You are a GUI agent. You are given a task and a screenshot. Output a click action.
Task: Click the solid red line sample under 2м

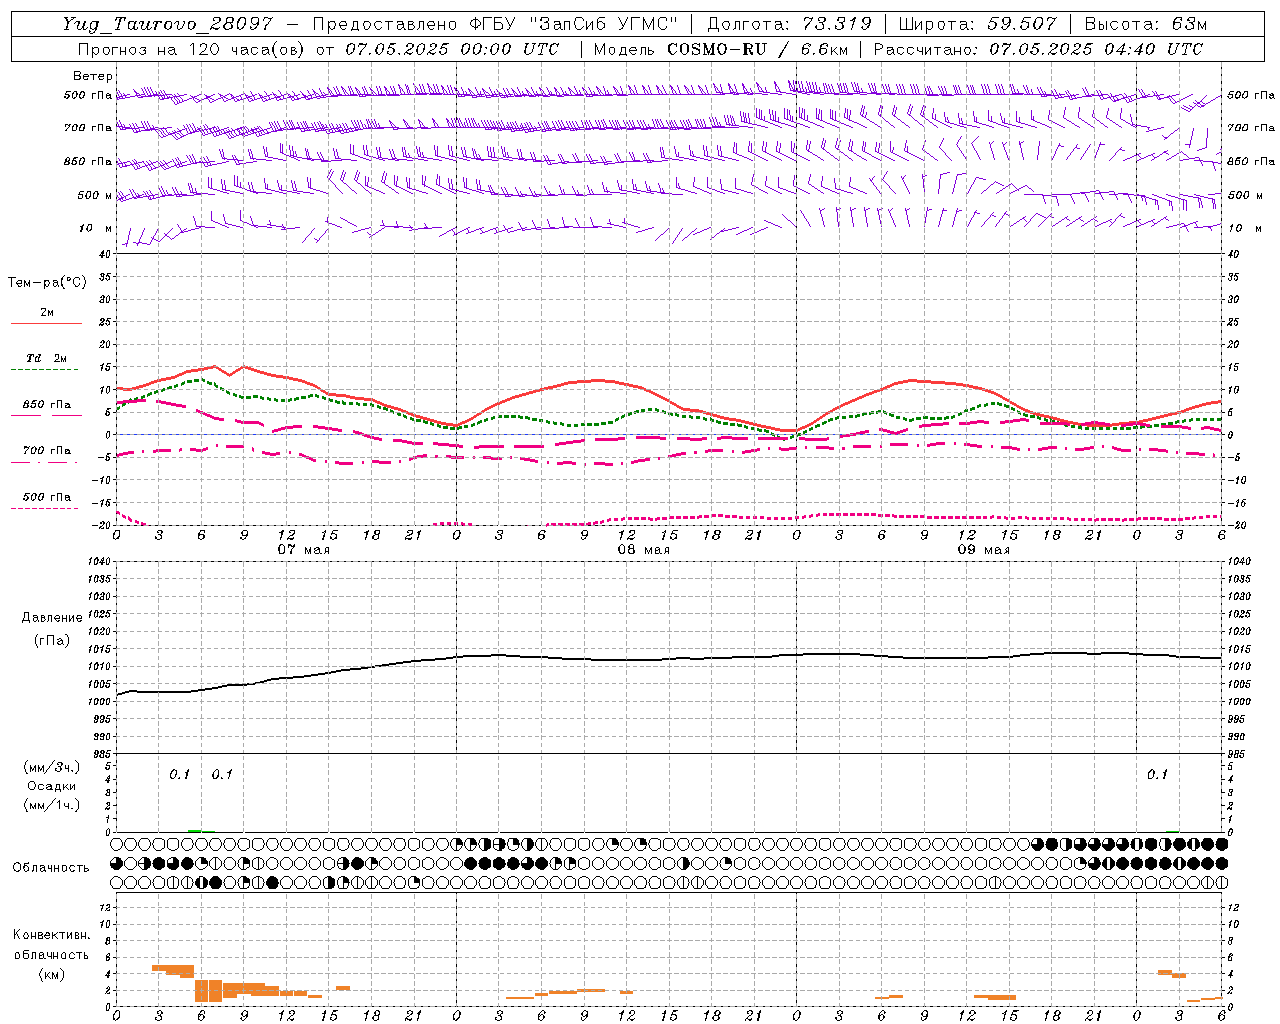pyautogui.click(x=46, y=323)
